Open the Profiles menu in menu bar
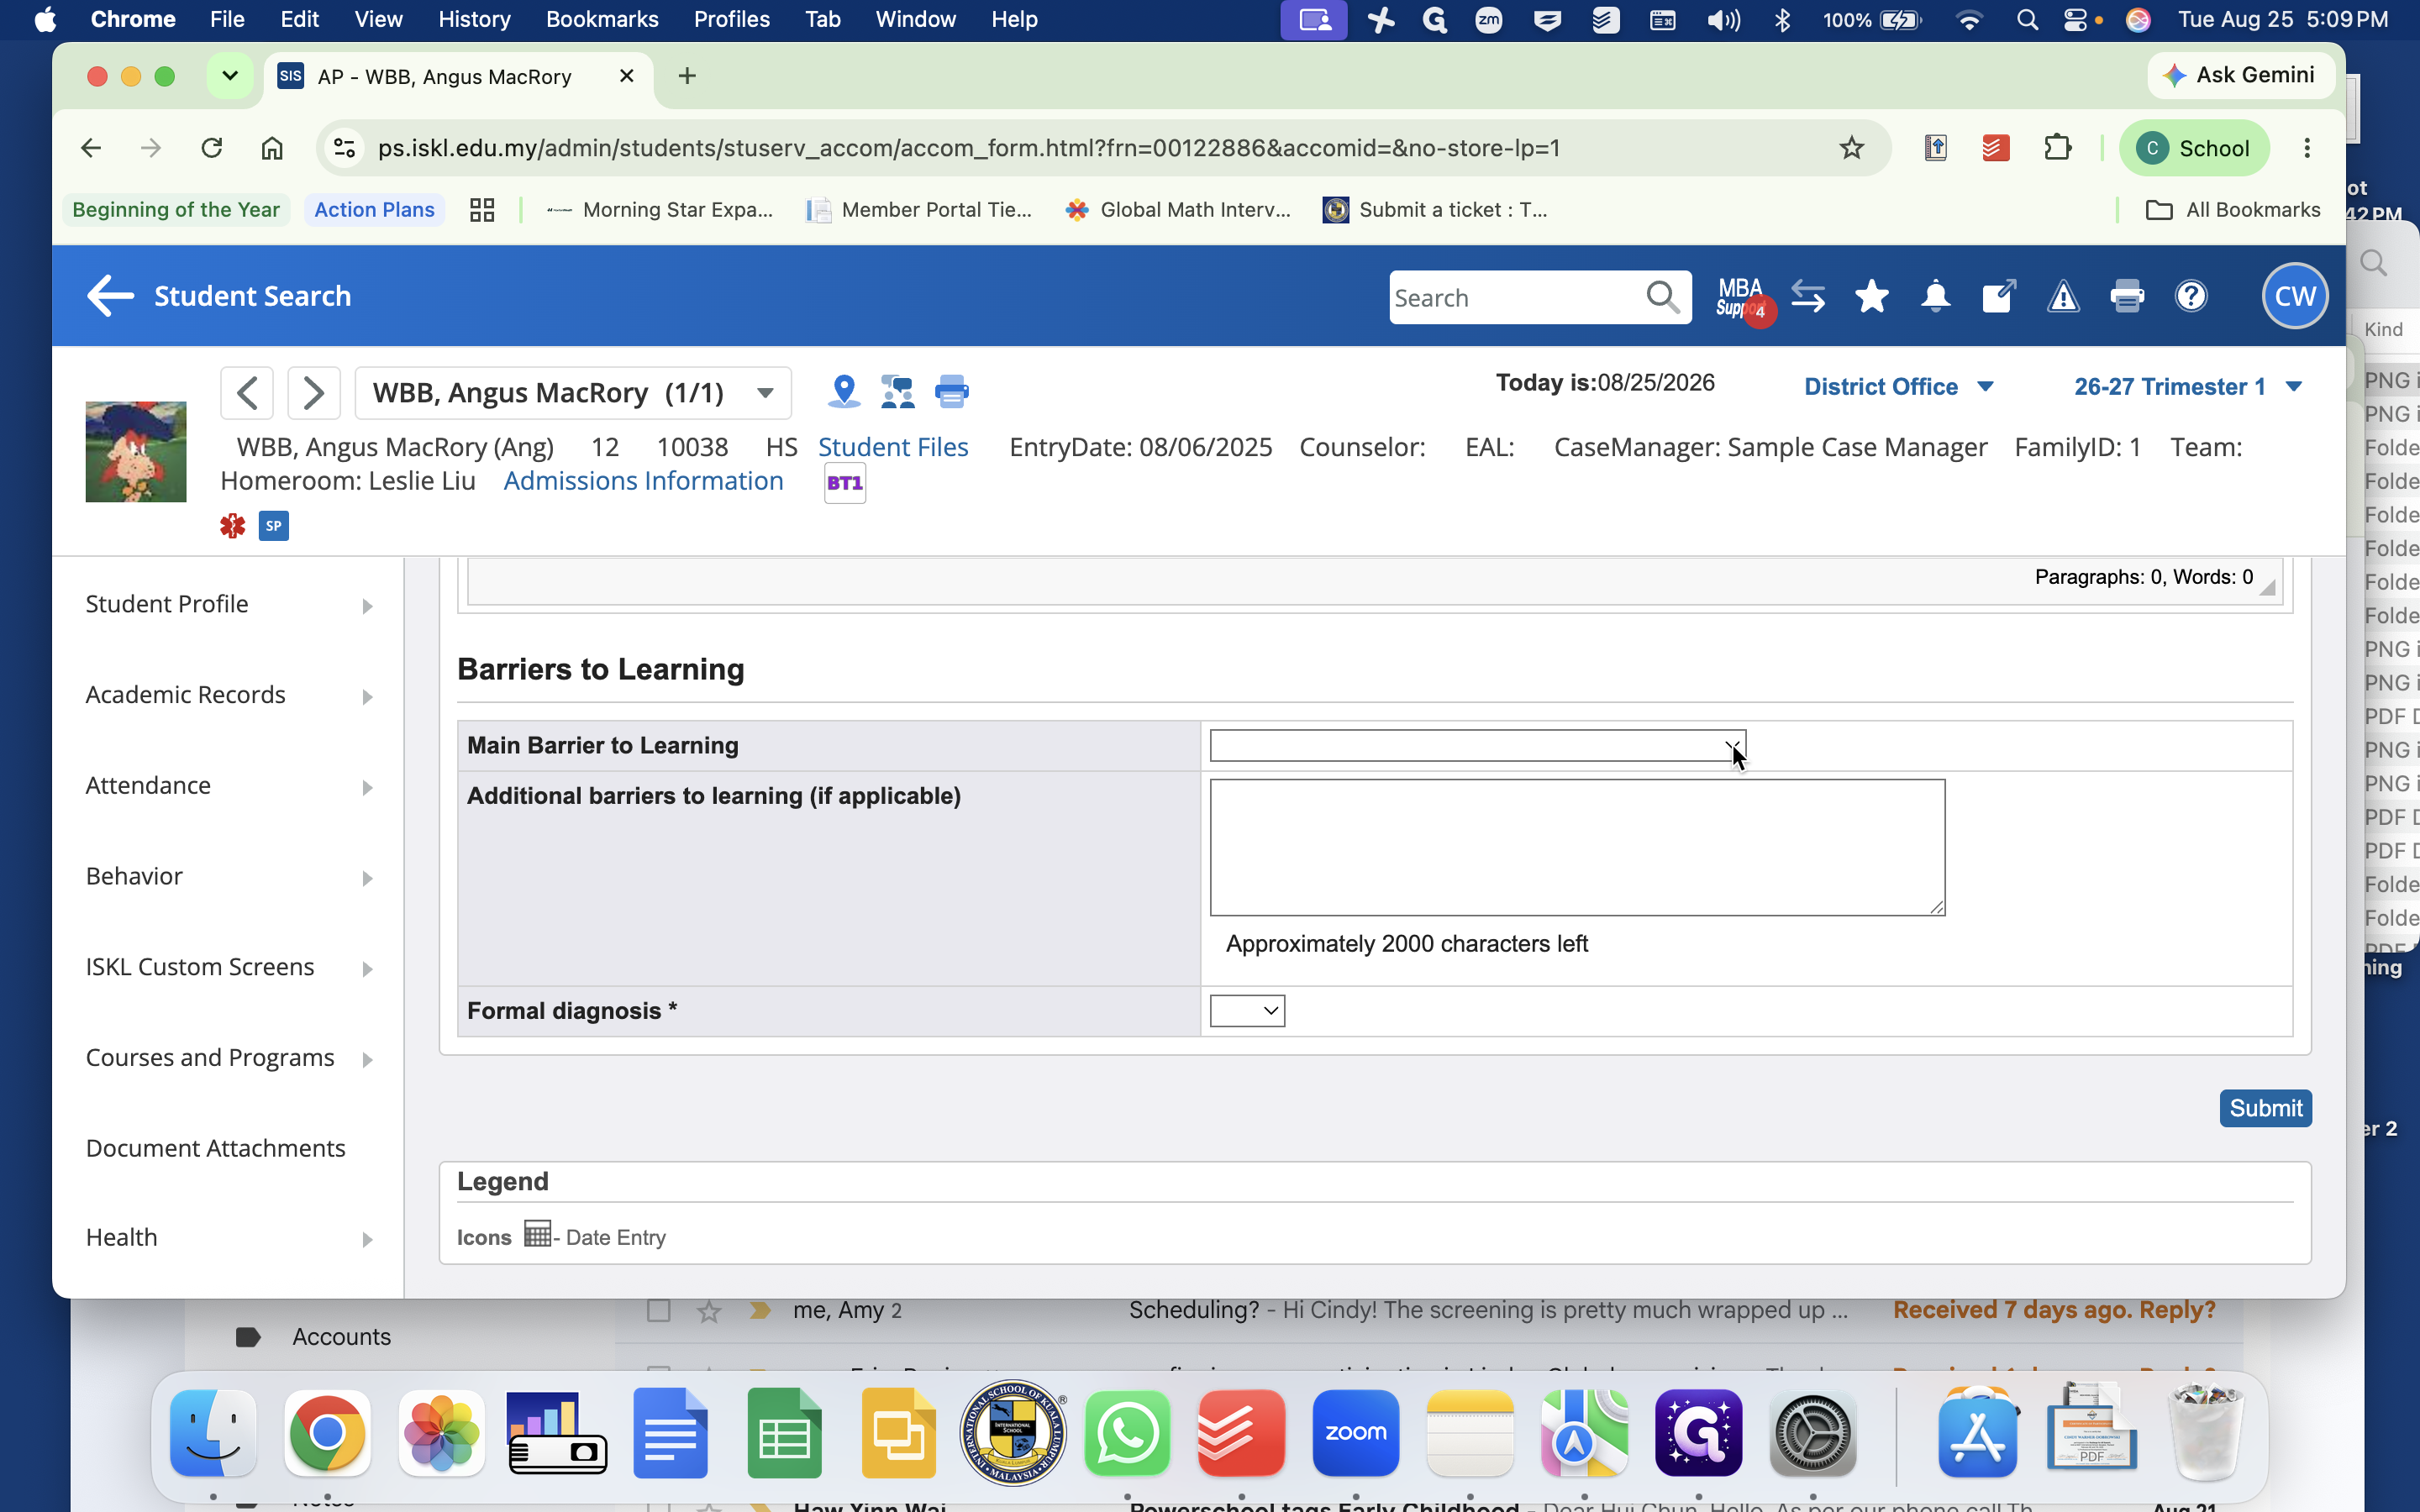The image size is (2420, 1512). click(x=731, y=19)
